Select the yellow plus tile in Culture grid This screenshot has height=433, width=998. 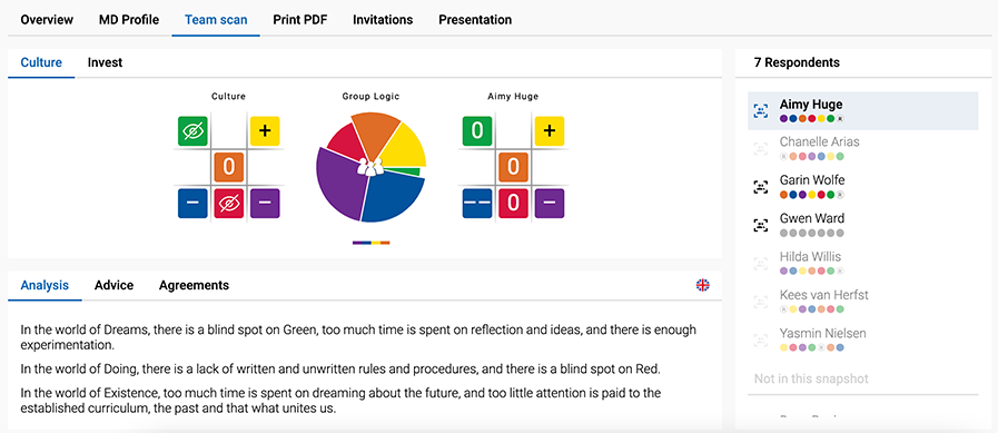point(265,131)
